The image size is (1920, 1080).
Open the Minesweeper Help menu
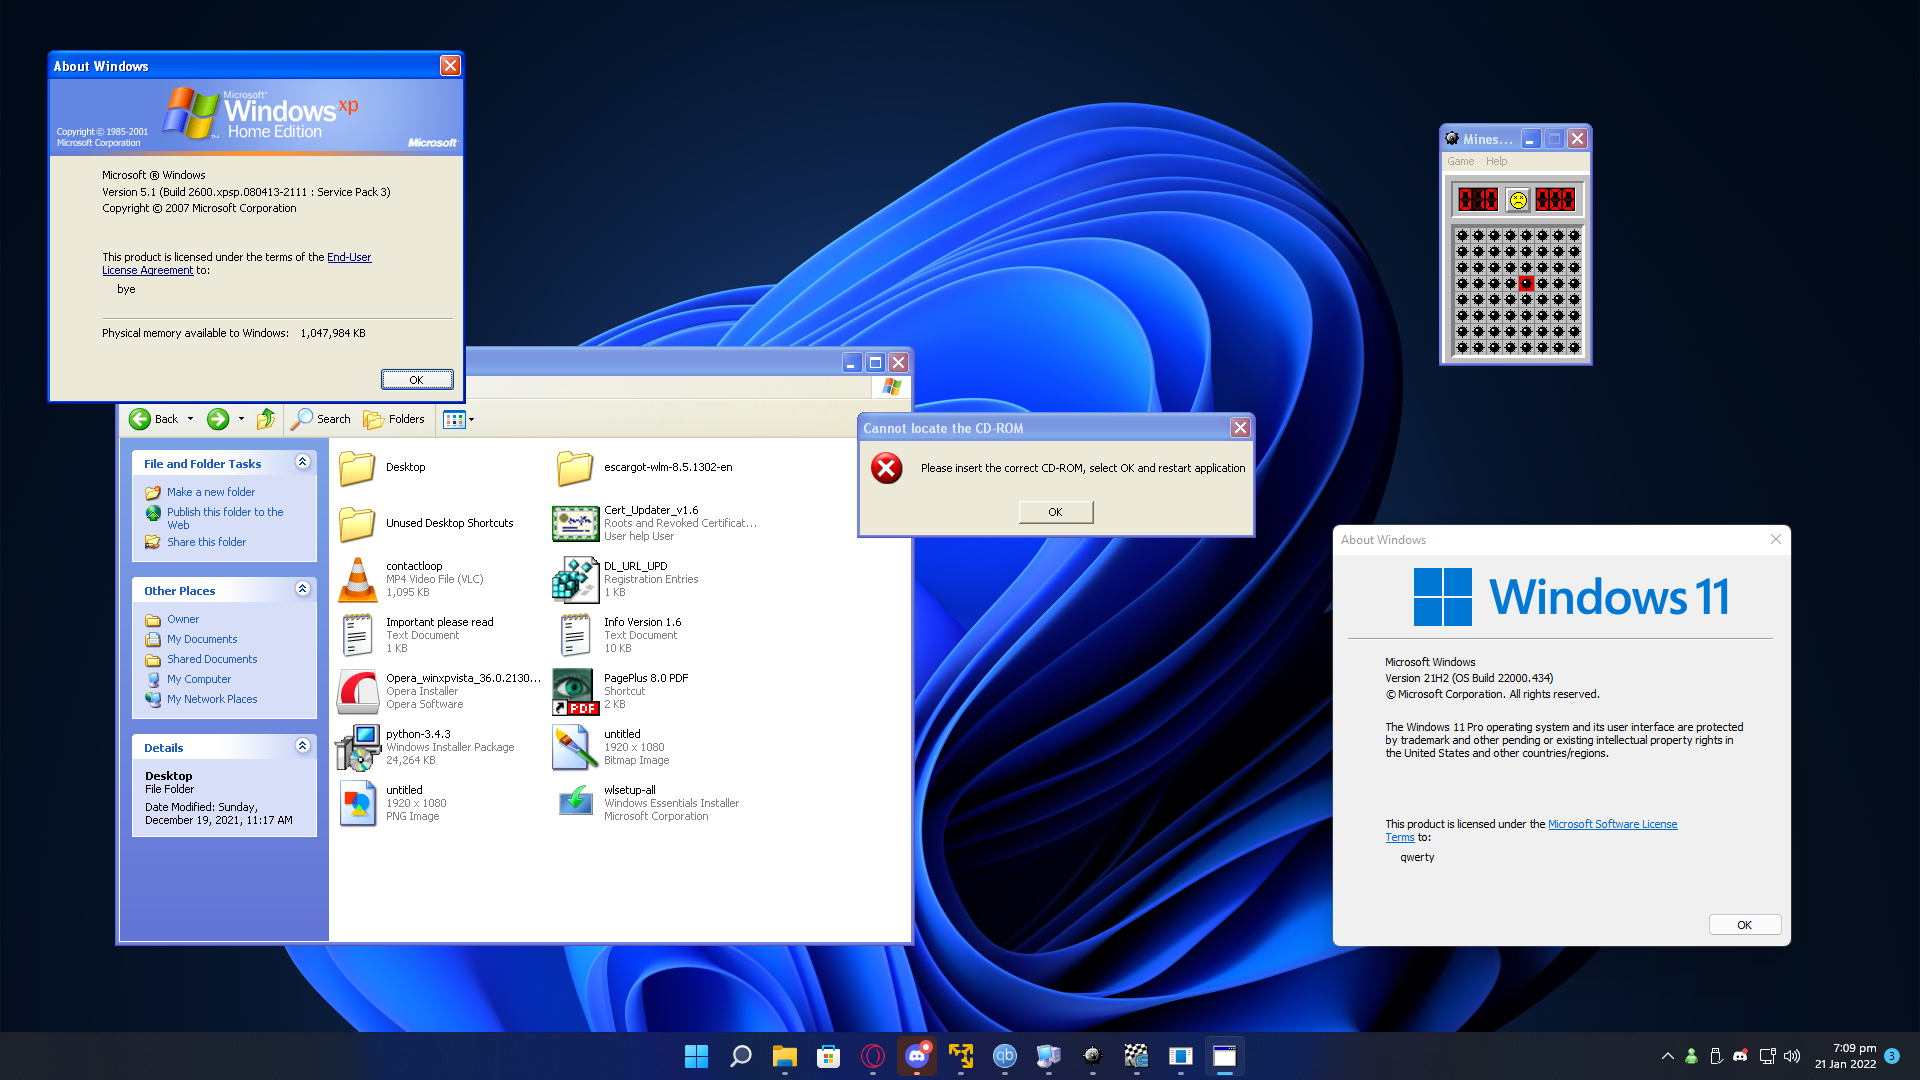pos(1496,161)
